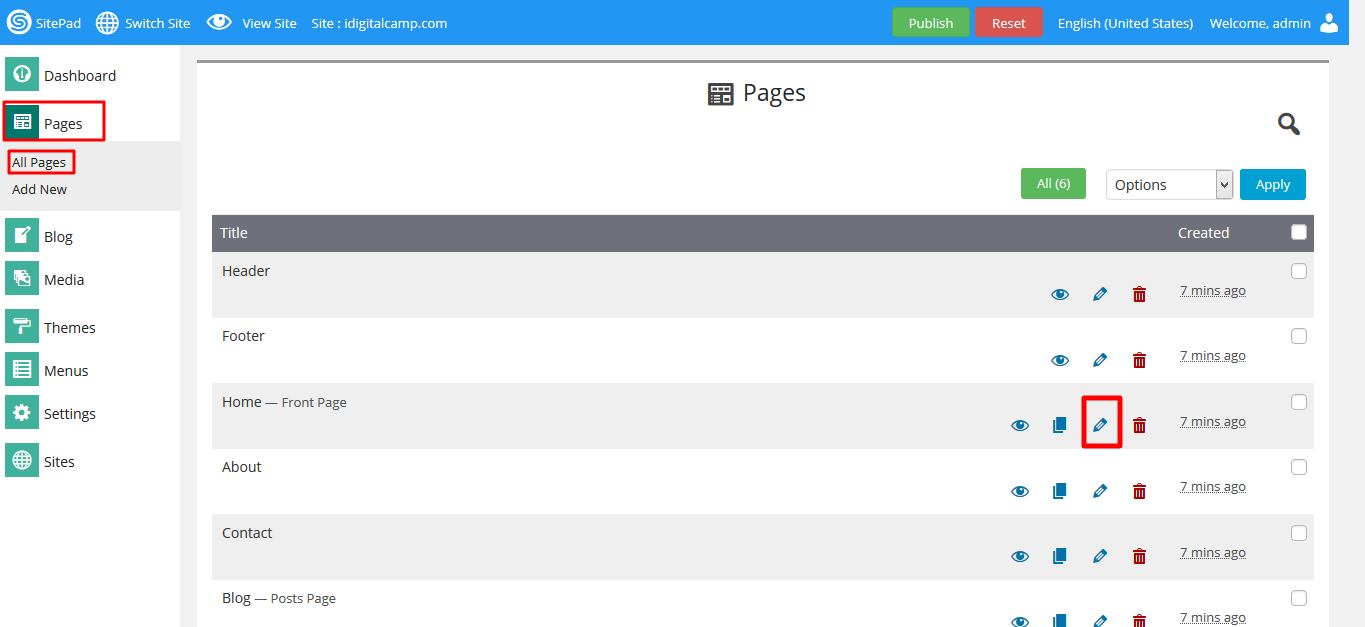The width and height of the screenshot is (1365, 627).
Task: Click 'Welcome, admin' text
Action: (x=1260, y=23)
